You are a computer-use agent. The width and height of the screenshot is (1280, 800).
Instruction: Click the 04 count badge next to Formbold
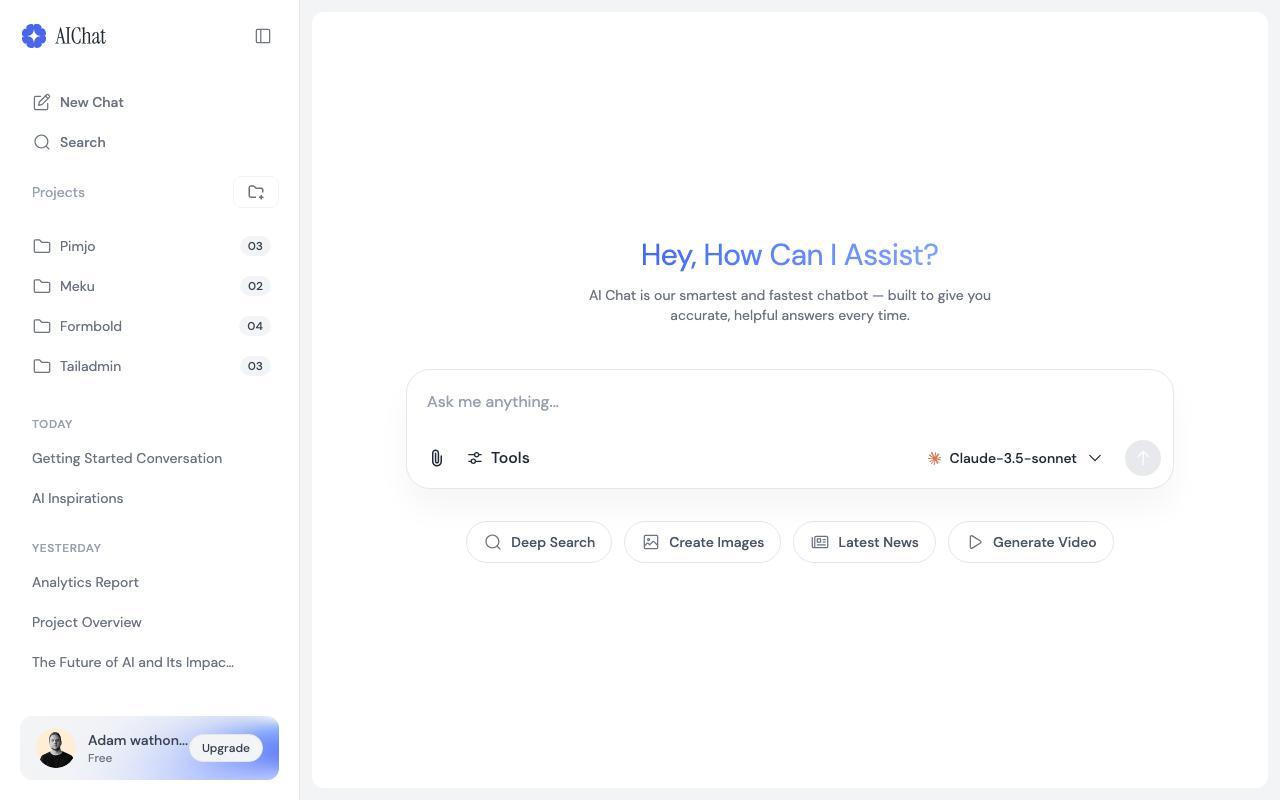click(x=255, y=326)
